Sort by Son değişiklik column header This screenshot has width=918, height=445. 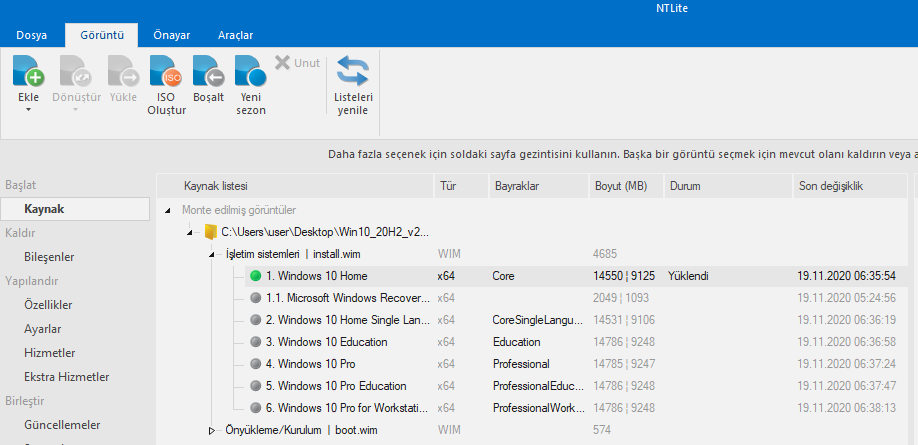click(851, 186)
